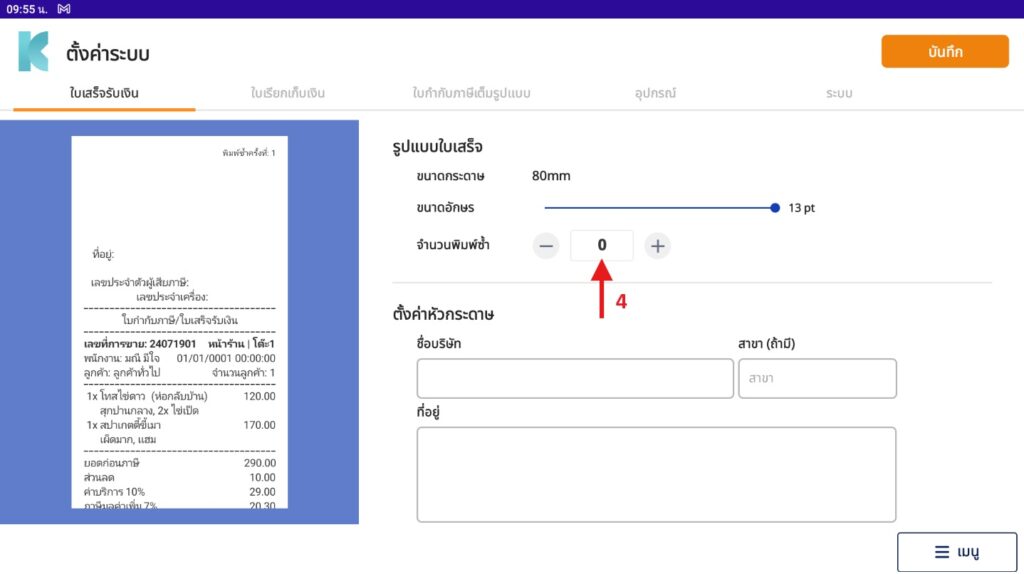Screen dimensions: 1024x574
Task: Go to อุปกรณ์ tab
Action: [655, 93]
